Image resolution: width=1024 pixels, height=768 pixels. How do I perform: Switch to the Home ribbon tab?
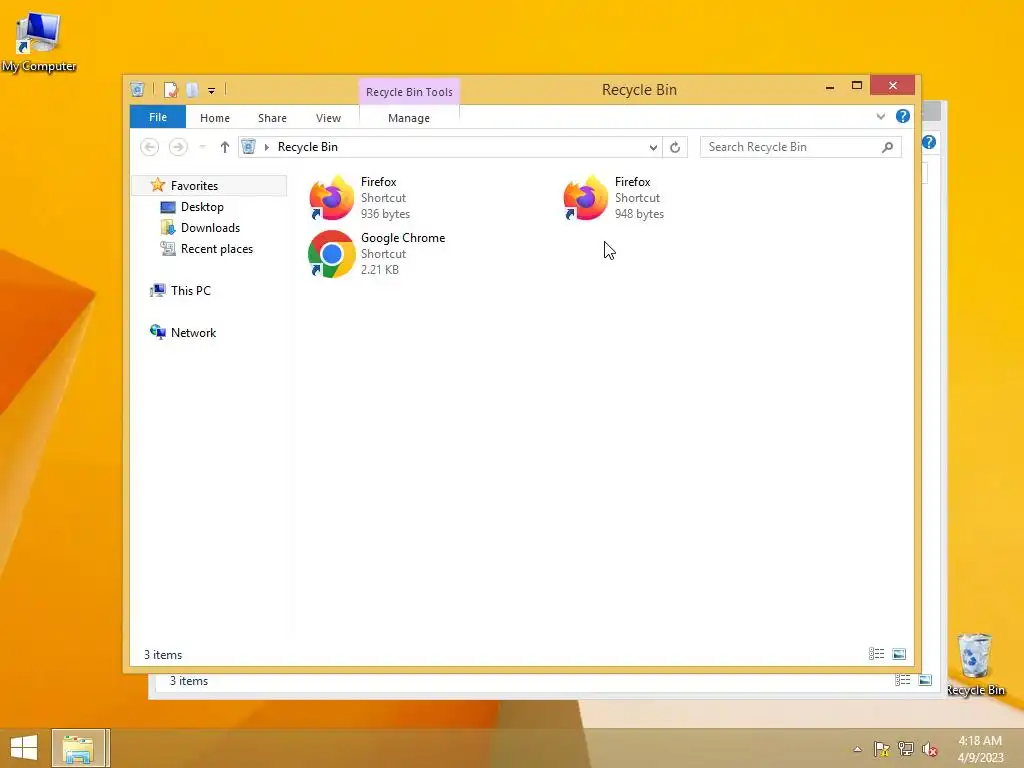(x=215, y=118)
